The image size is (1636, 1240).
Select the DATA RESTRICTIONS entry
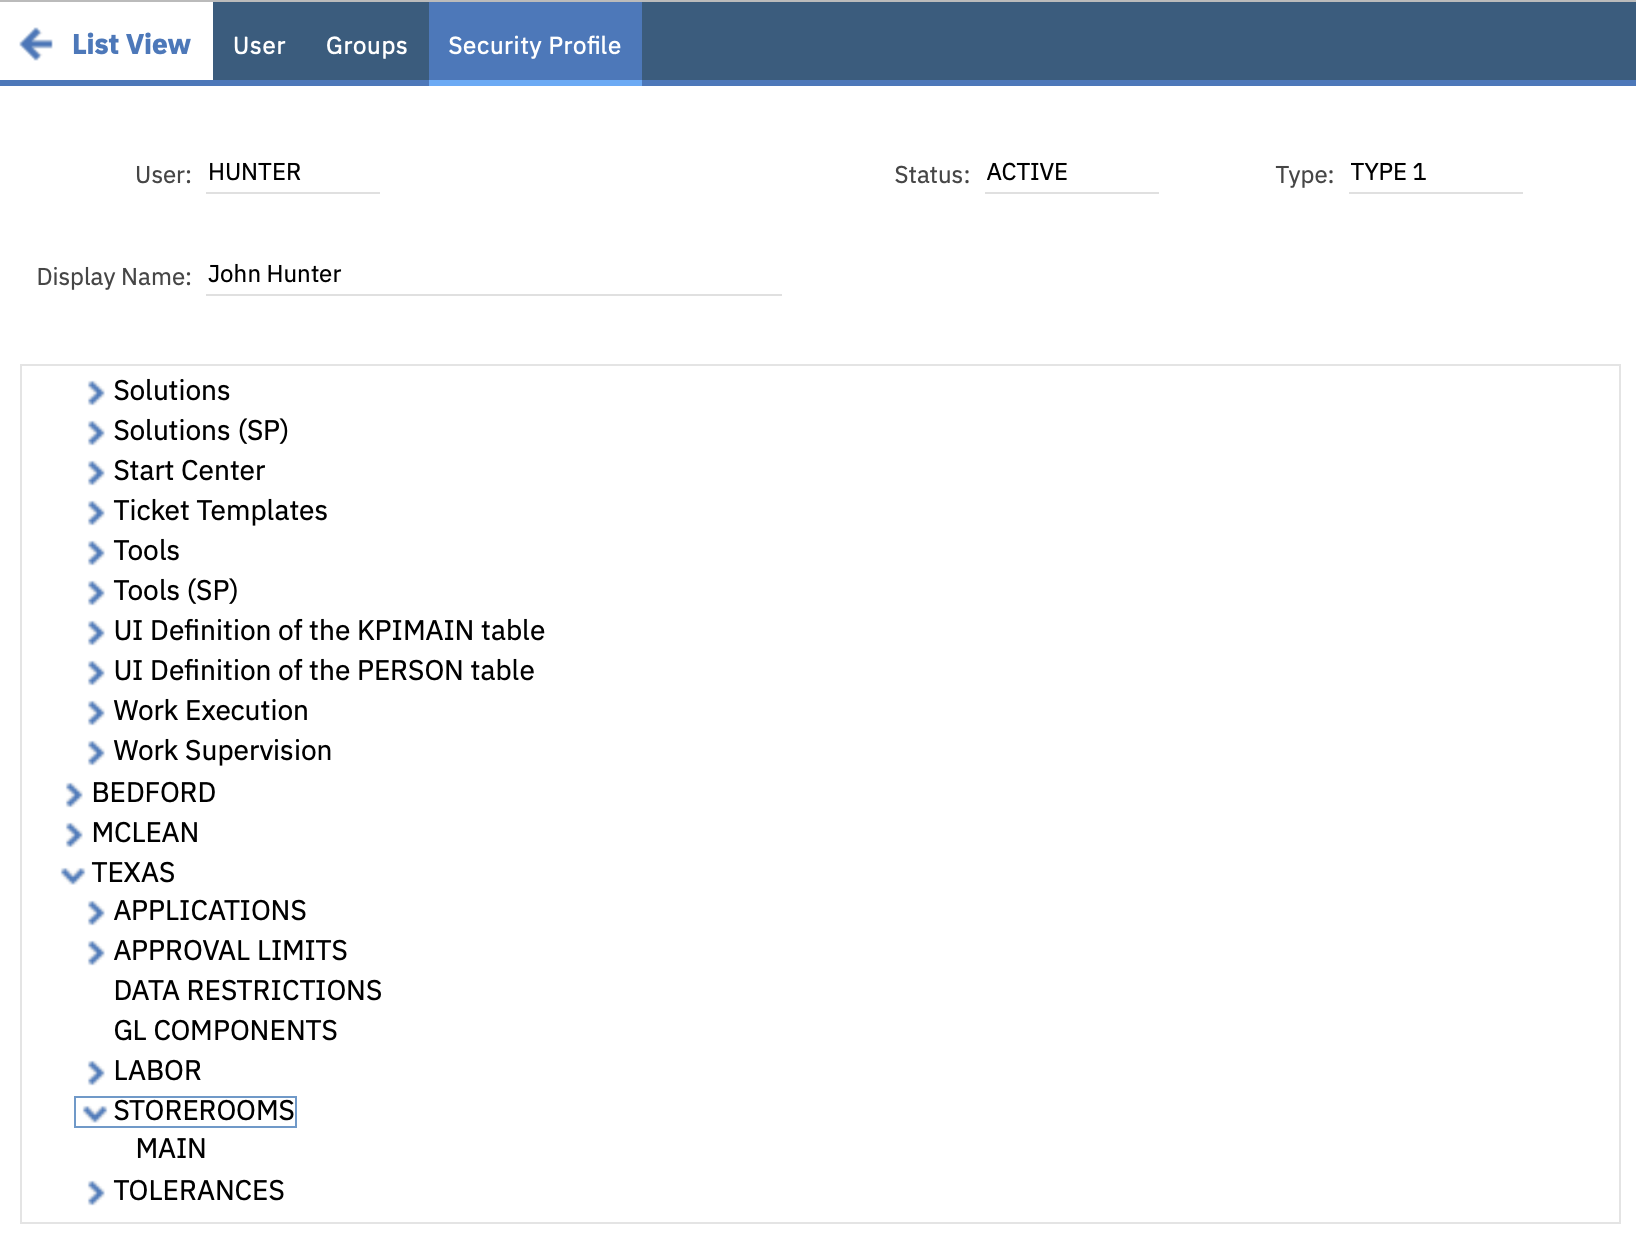pos(247,990)
